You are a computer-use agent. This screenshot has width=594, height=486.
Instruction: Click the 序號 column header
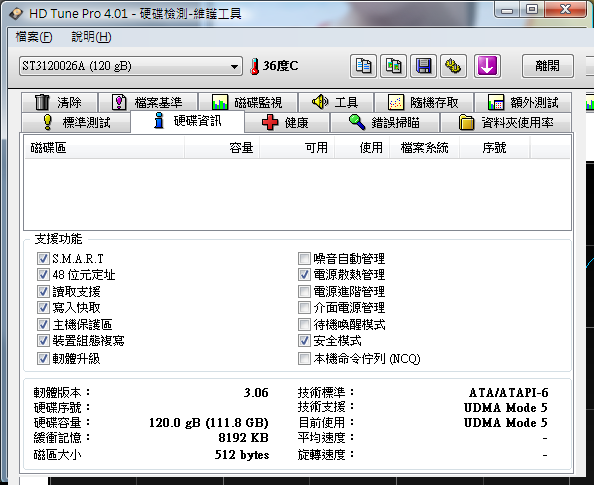[x=494, y=147]
